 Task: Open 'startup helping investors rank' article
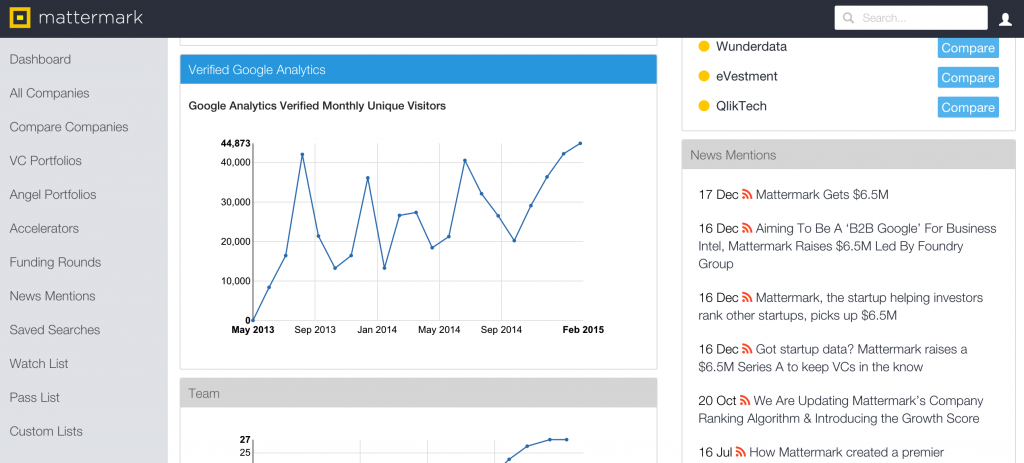click(840, 307)
